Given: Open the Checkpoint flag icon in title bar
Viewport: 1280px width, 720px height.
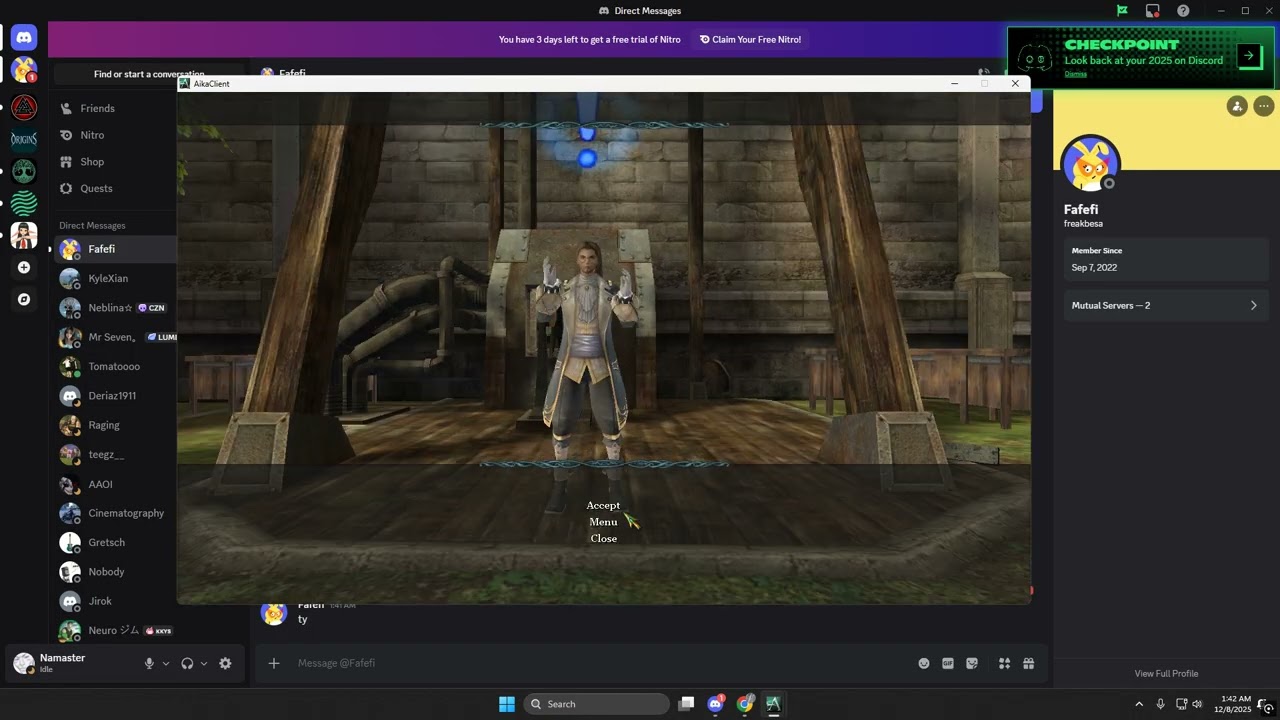Looking at the screenshot, I should (1122, 11).
